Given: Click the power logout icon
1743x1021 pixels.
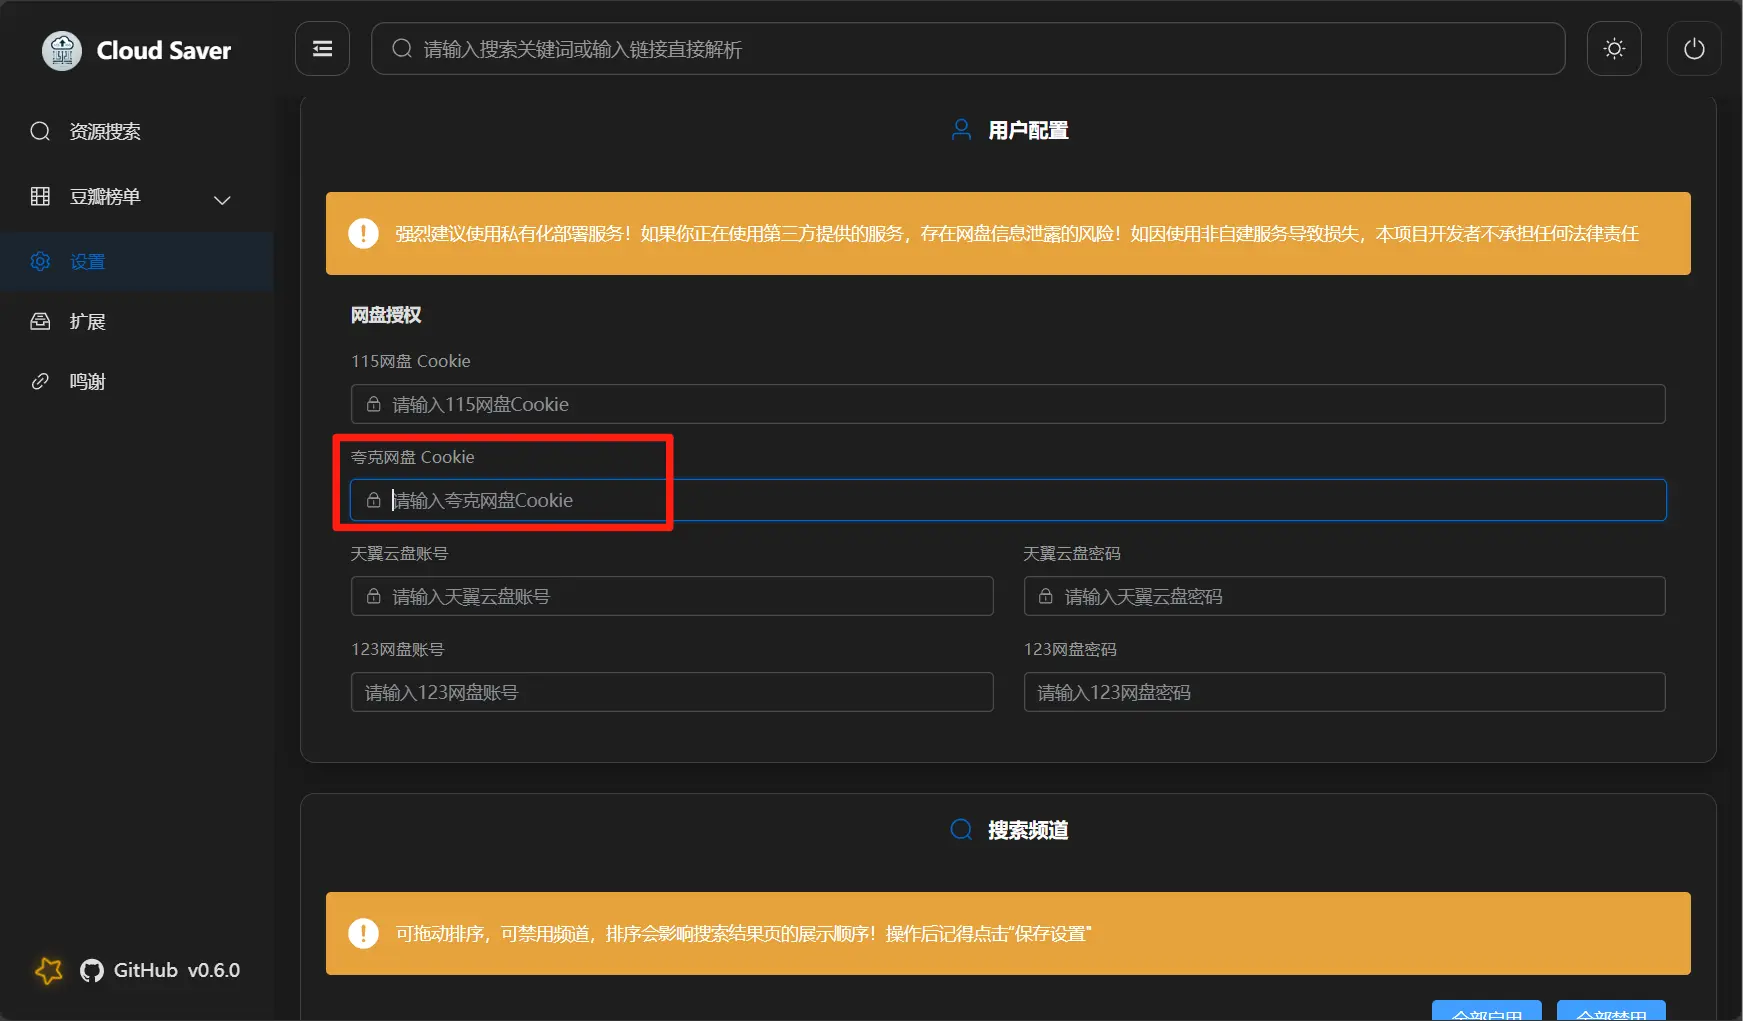Looking at the screenshot, I should pos(1693,49).
